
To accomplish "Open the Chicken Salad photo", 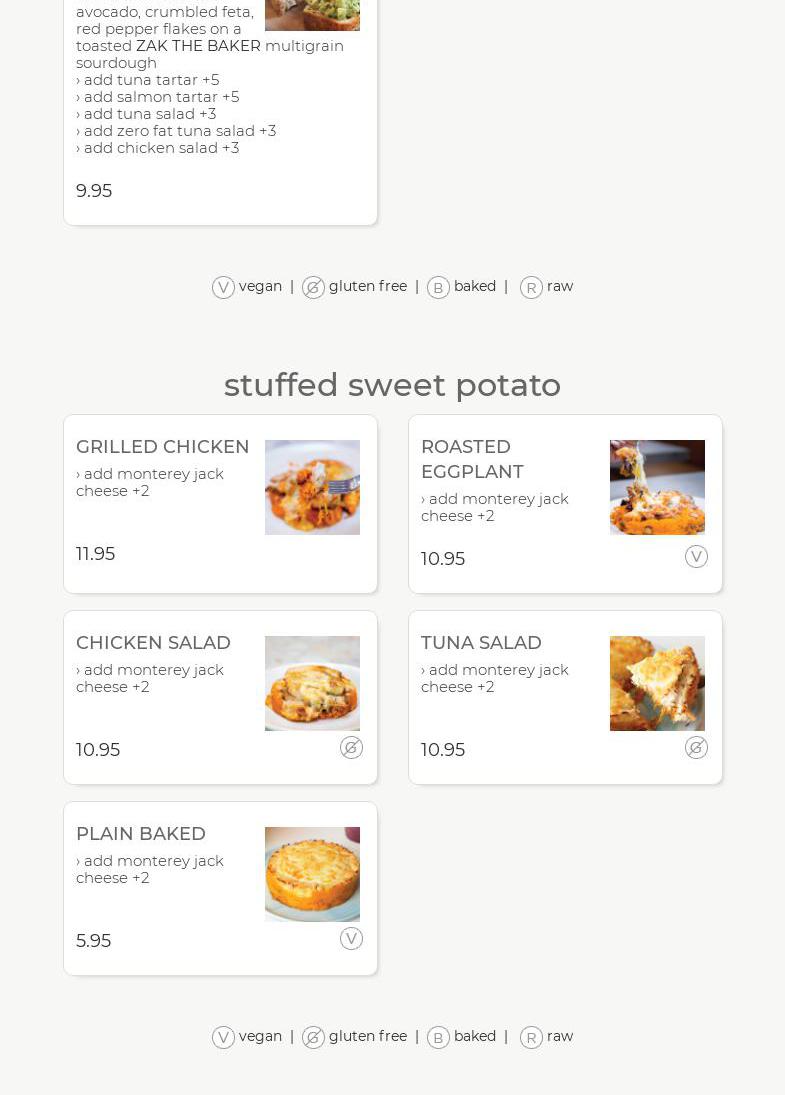I will coord(312,683).
